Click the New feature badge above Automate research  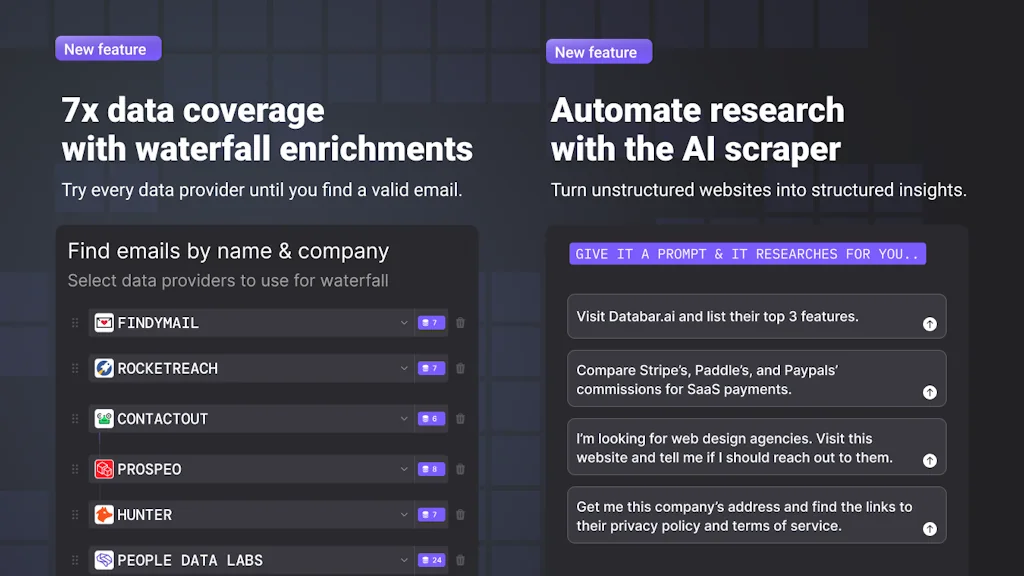point(599,51)
